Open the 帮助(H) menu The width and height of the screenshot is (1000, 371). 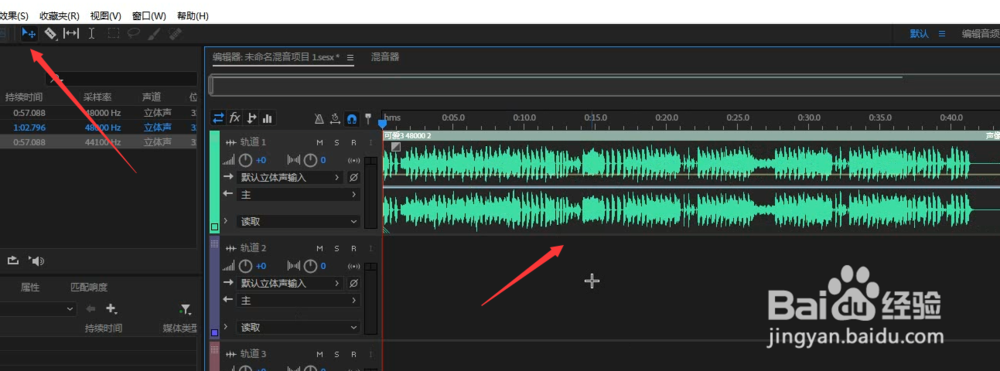coord(193,15)
